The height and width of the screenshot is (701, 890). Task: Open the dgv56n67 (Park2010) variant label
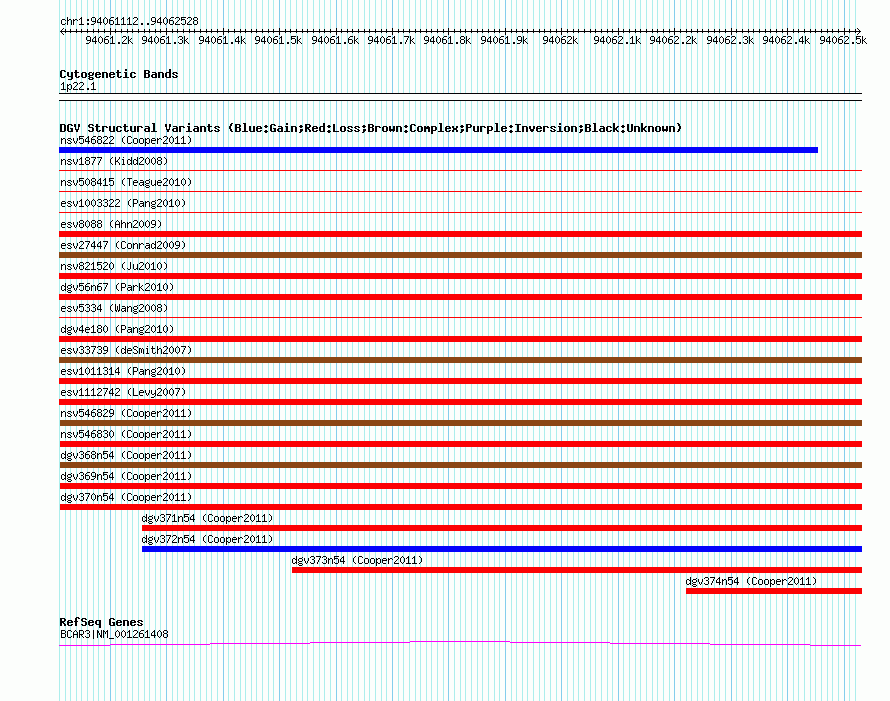coord(117,287)
